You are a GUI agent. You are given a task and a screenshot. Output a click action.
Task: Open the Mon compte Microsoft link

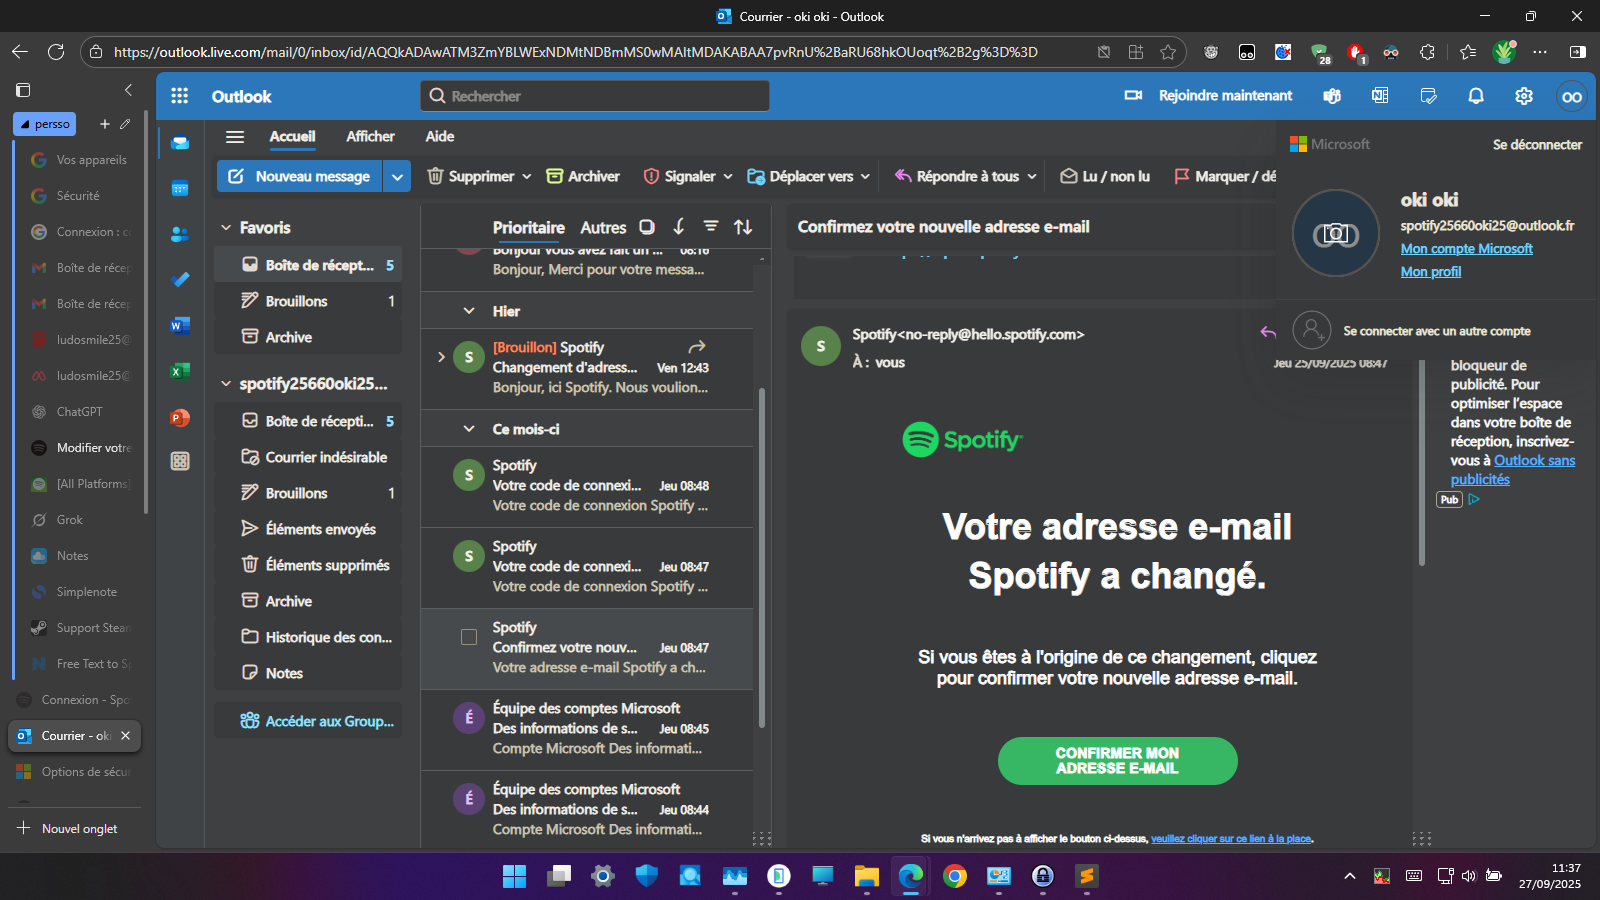tap(1466, 249)
